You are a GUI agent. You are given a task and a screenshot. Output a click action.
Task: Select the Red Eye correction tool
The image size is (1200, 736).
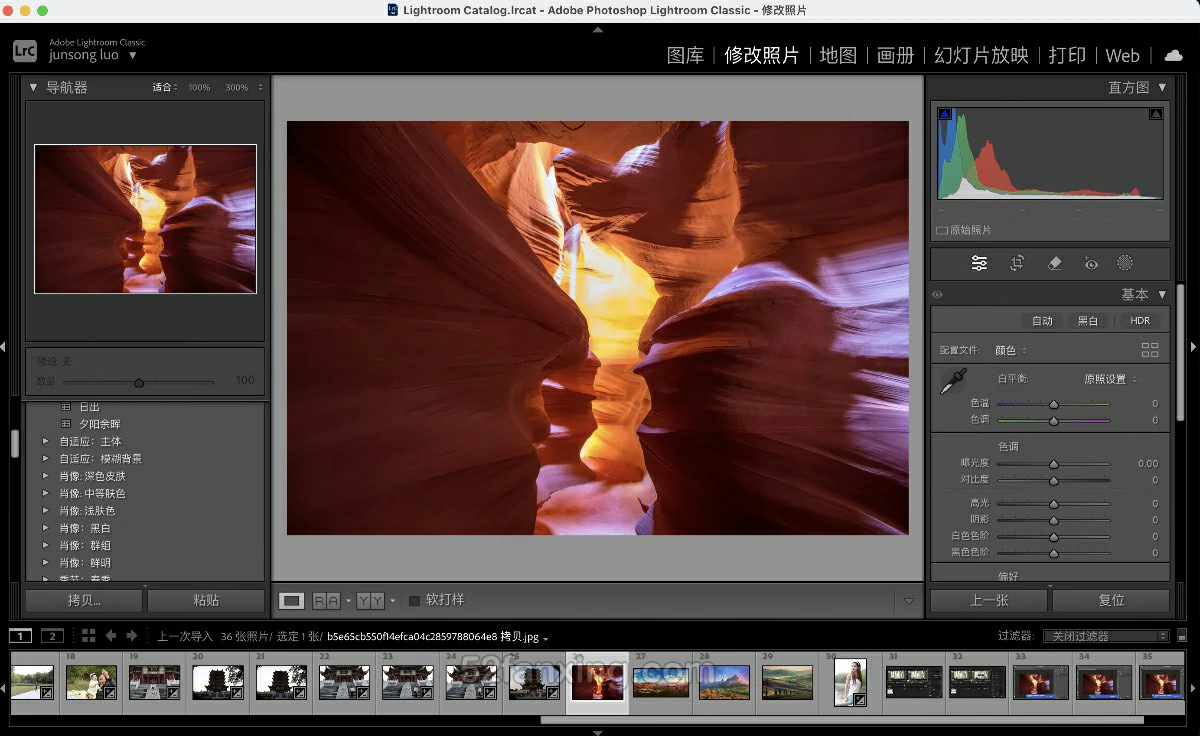pyautogui.click(x=1091, y=264)
